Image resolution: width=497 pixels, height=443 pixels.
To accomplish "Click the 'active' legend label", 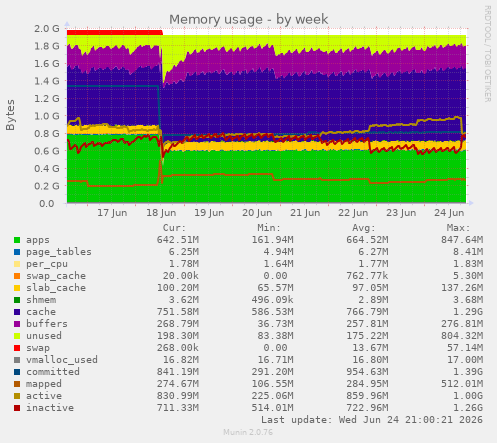I will click(x=44, y=396).
